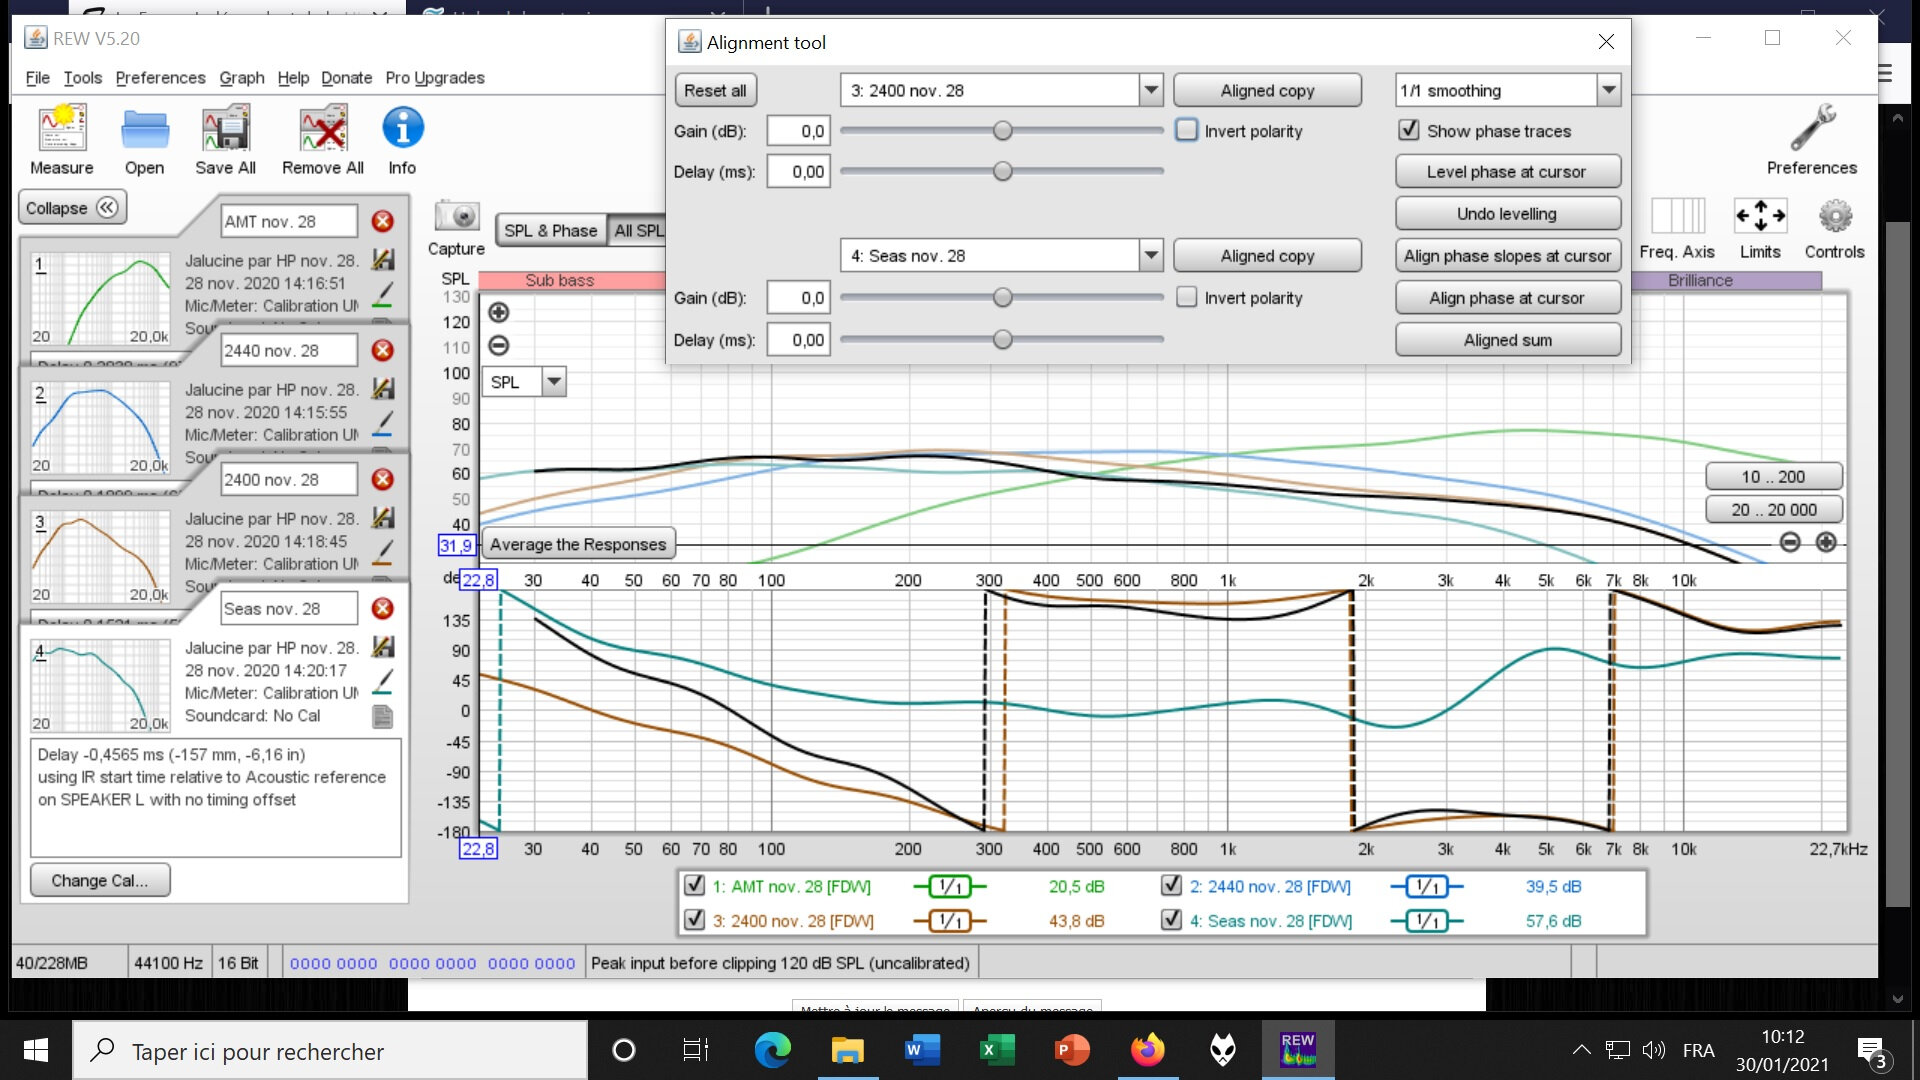Viewport: 1920px width, 1080px height.
Task: Enable Invert polarity for 2400 nov. 28
Action: 1187,131
